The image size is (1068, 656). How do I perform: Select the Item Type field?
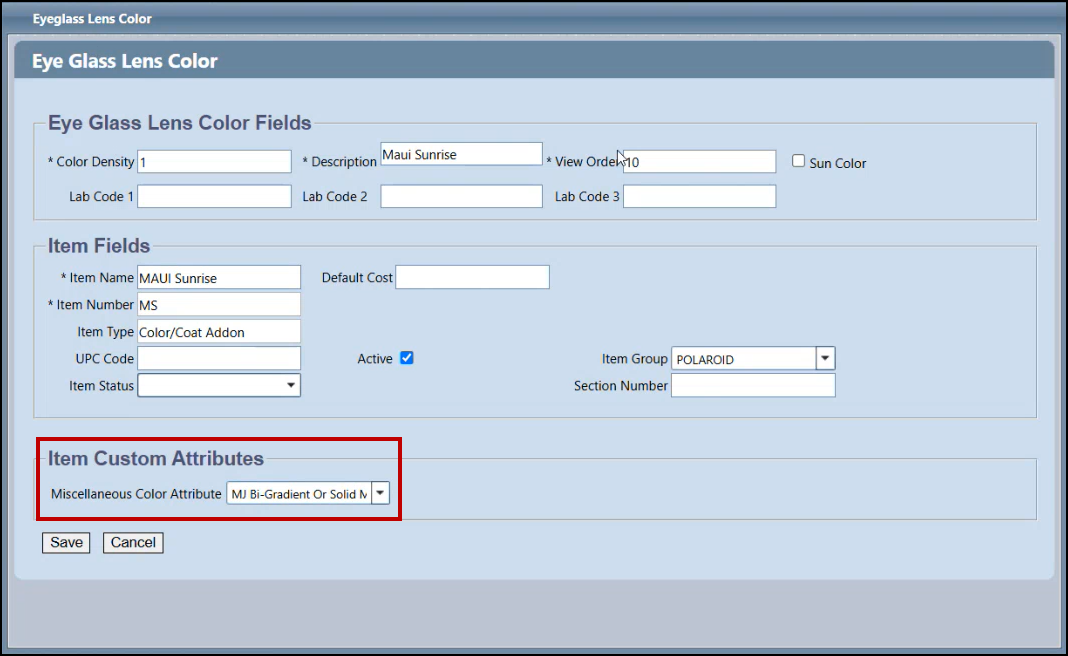click(x=218, y=331)
